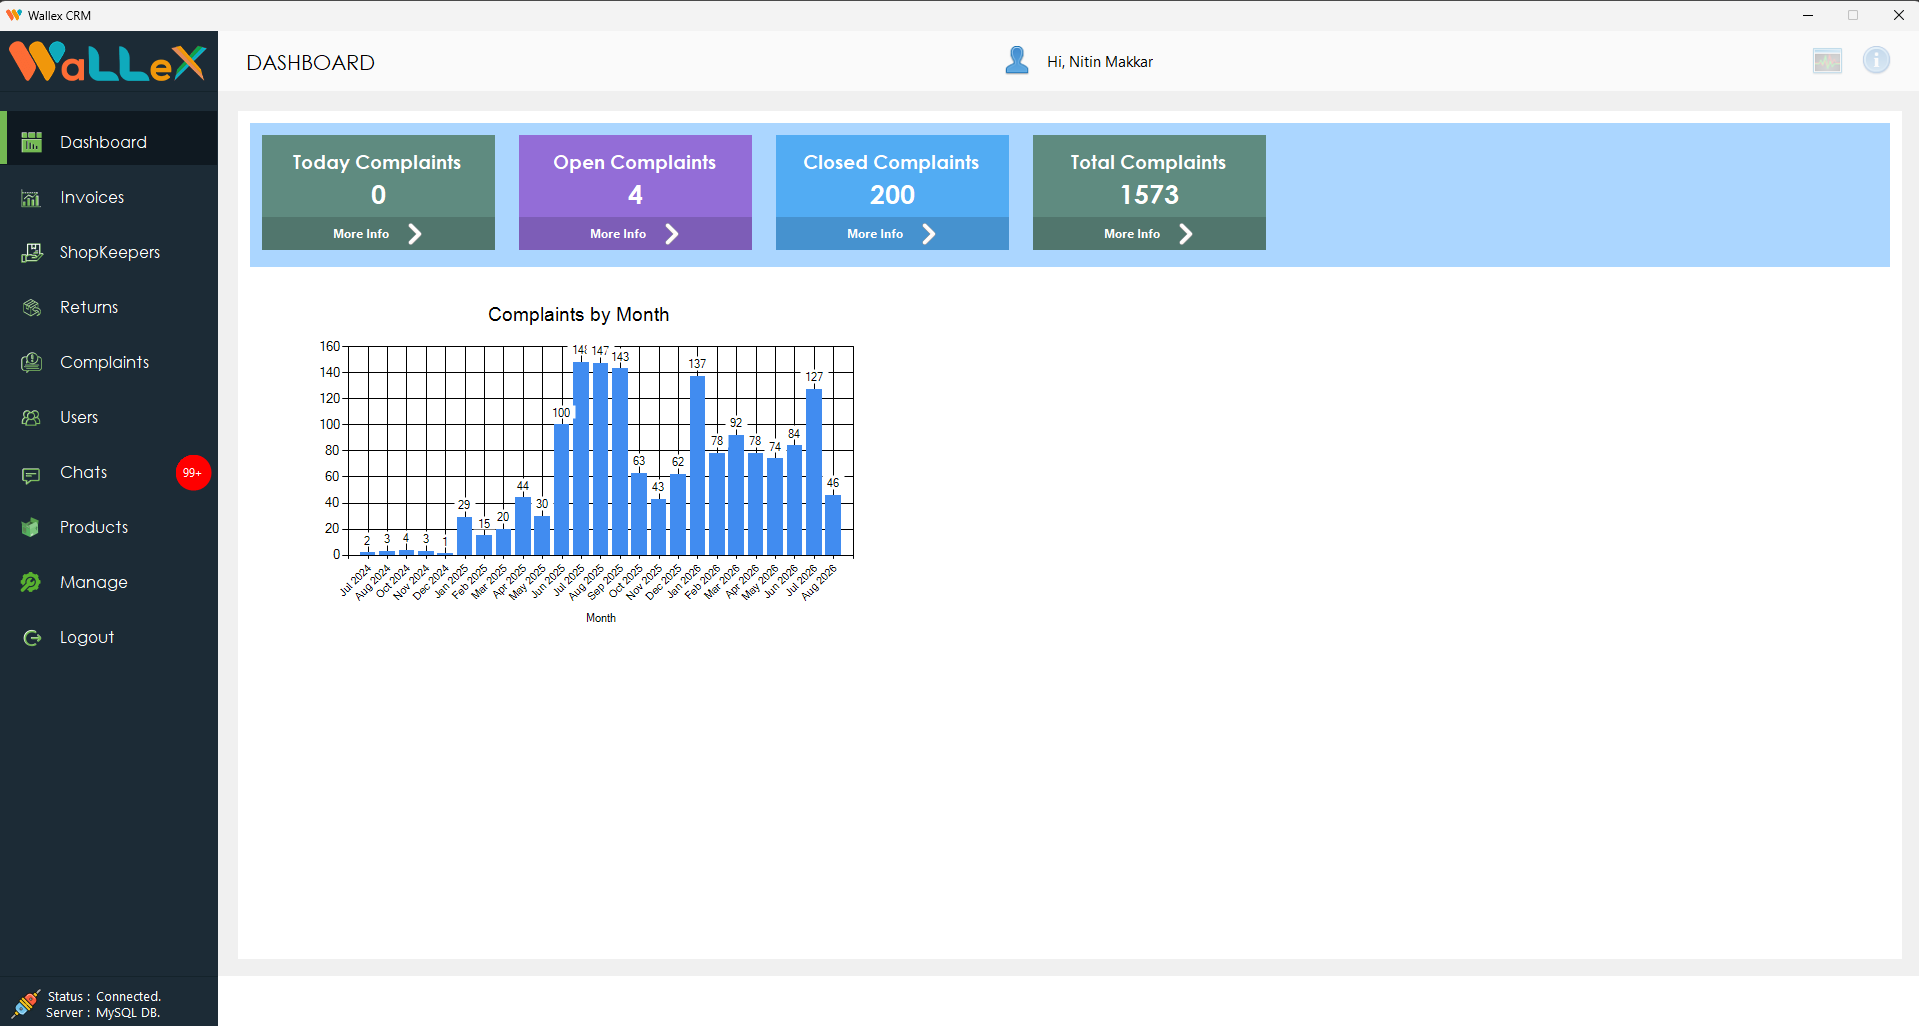This screenshot has height=1026, width=1919.
Task: Click the Today Complaints chevron arrow
Action: coord(415,234)
